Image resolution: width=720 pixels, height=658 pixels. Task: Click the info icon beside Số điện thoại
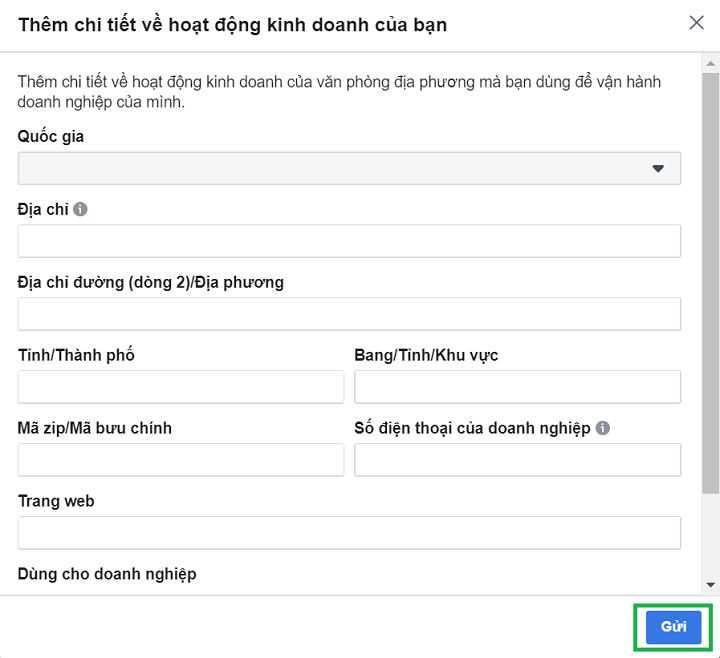point(602,427)
